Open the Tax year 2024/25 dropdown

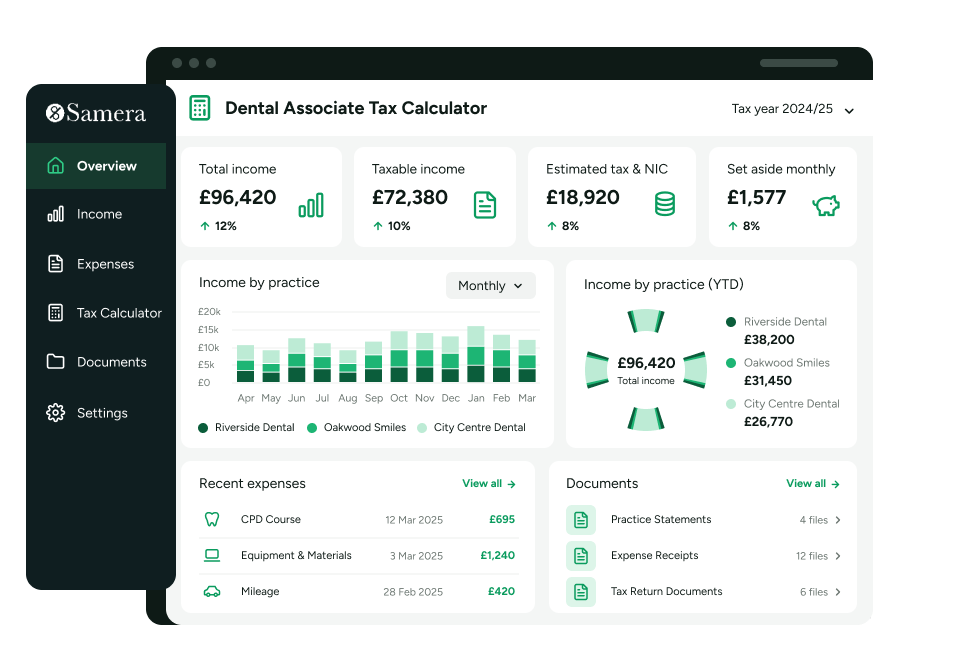point(792,109)
